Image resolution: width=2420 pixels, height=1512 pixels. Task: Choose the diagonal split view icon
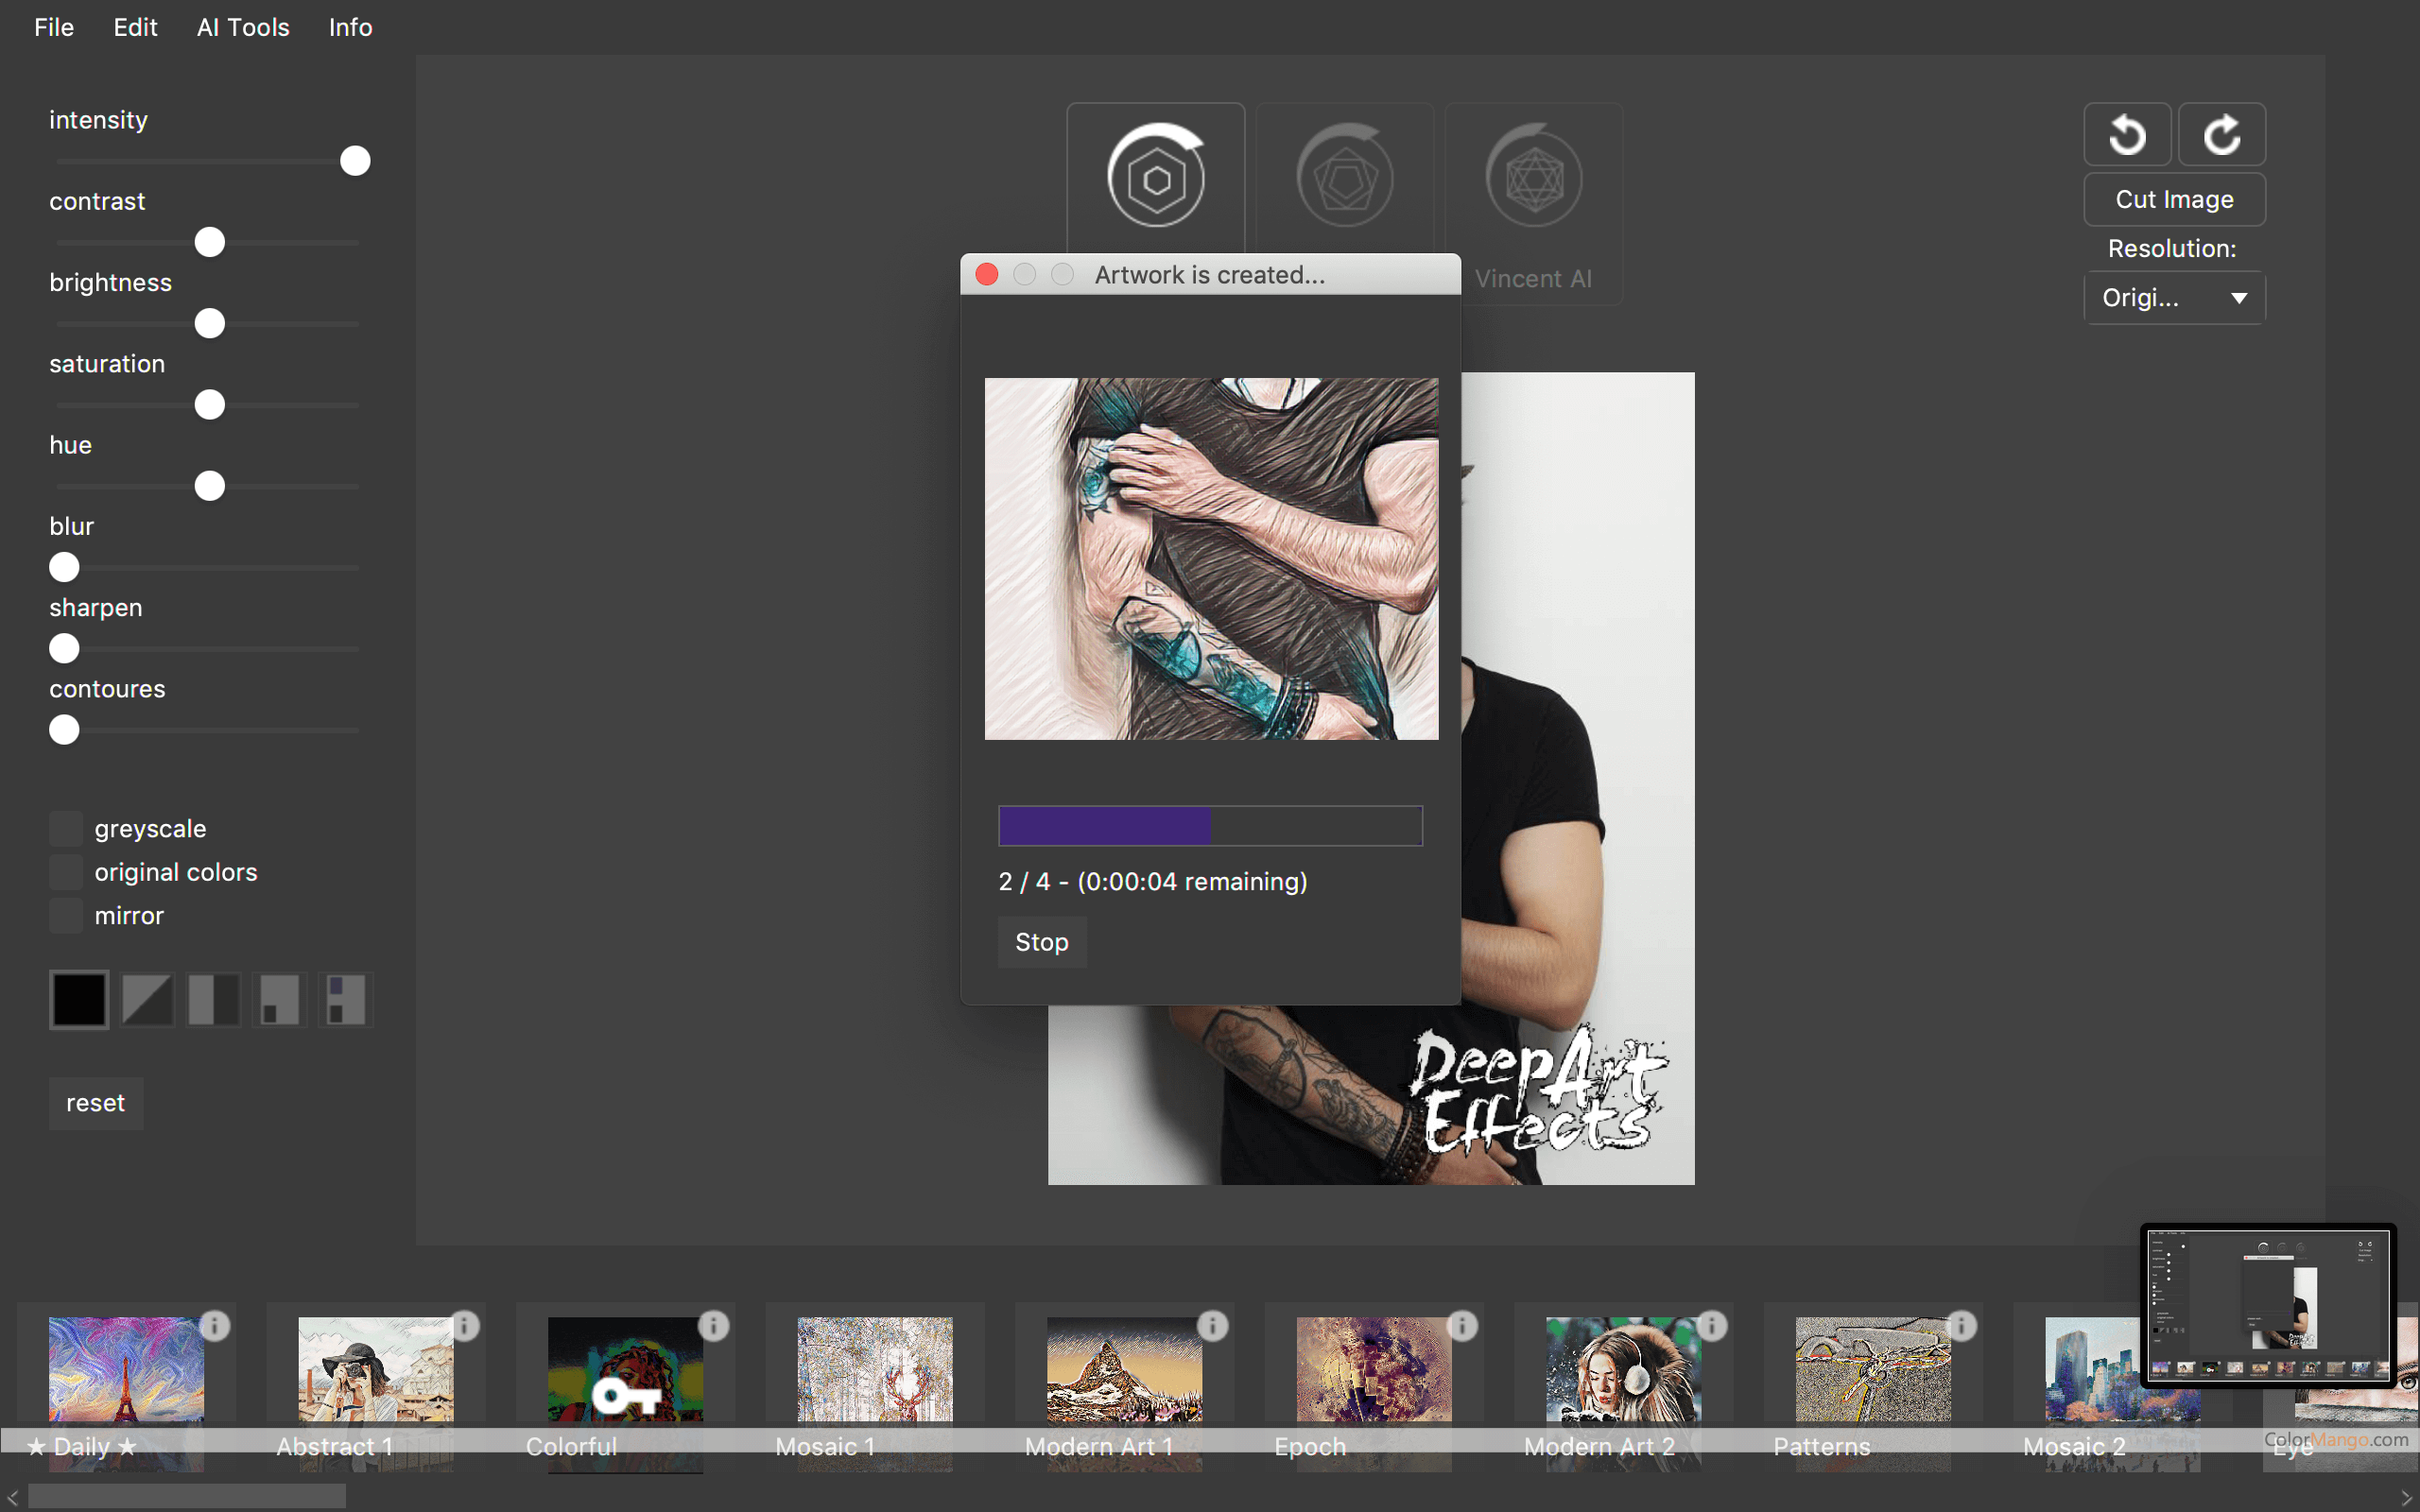[147, 999]
